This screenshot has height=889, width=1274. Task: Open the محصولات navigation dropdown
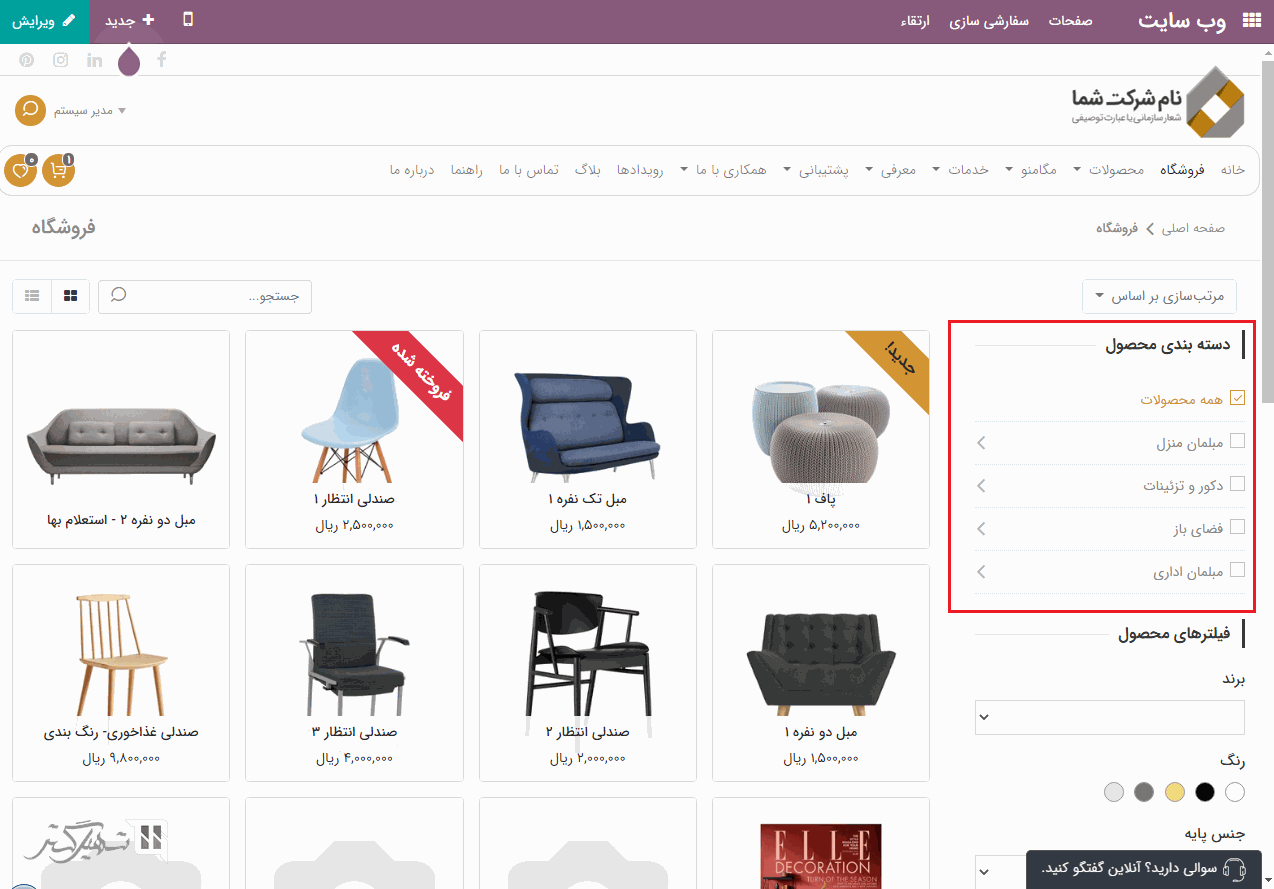[x=1109, y=170]
